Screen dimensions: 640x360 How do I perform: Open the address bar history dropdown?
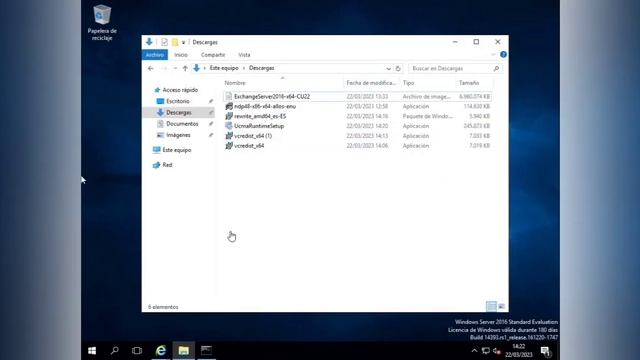[x=388, y=69]
